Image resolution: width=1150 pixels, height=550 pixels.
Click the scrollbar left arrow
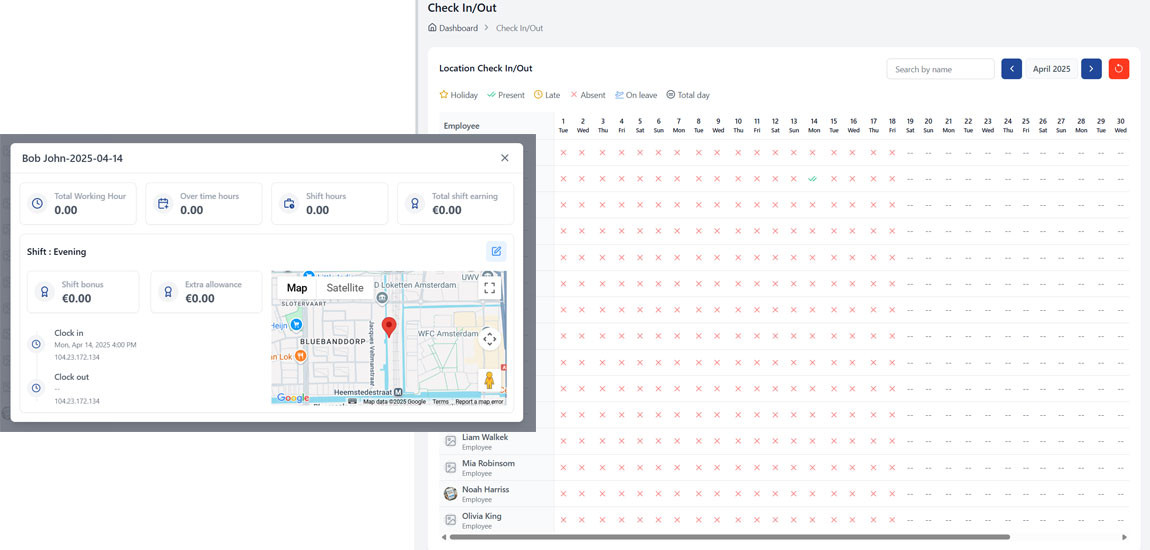tap(443, 537)
